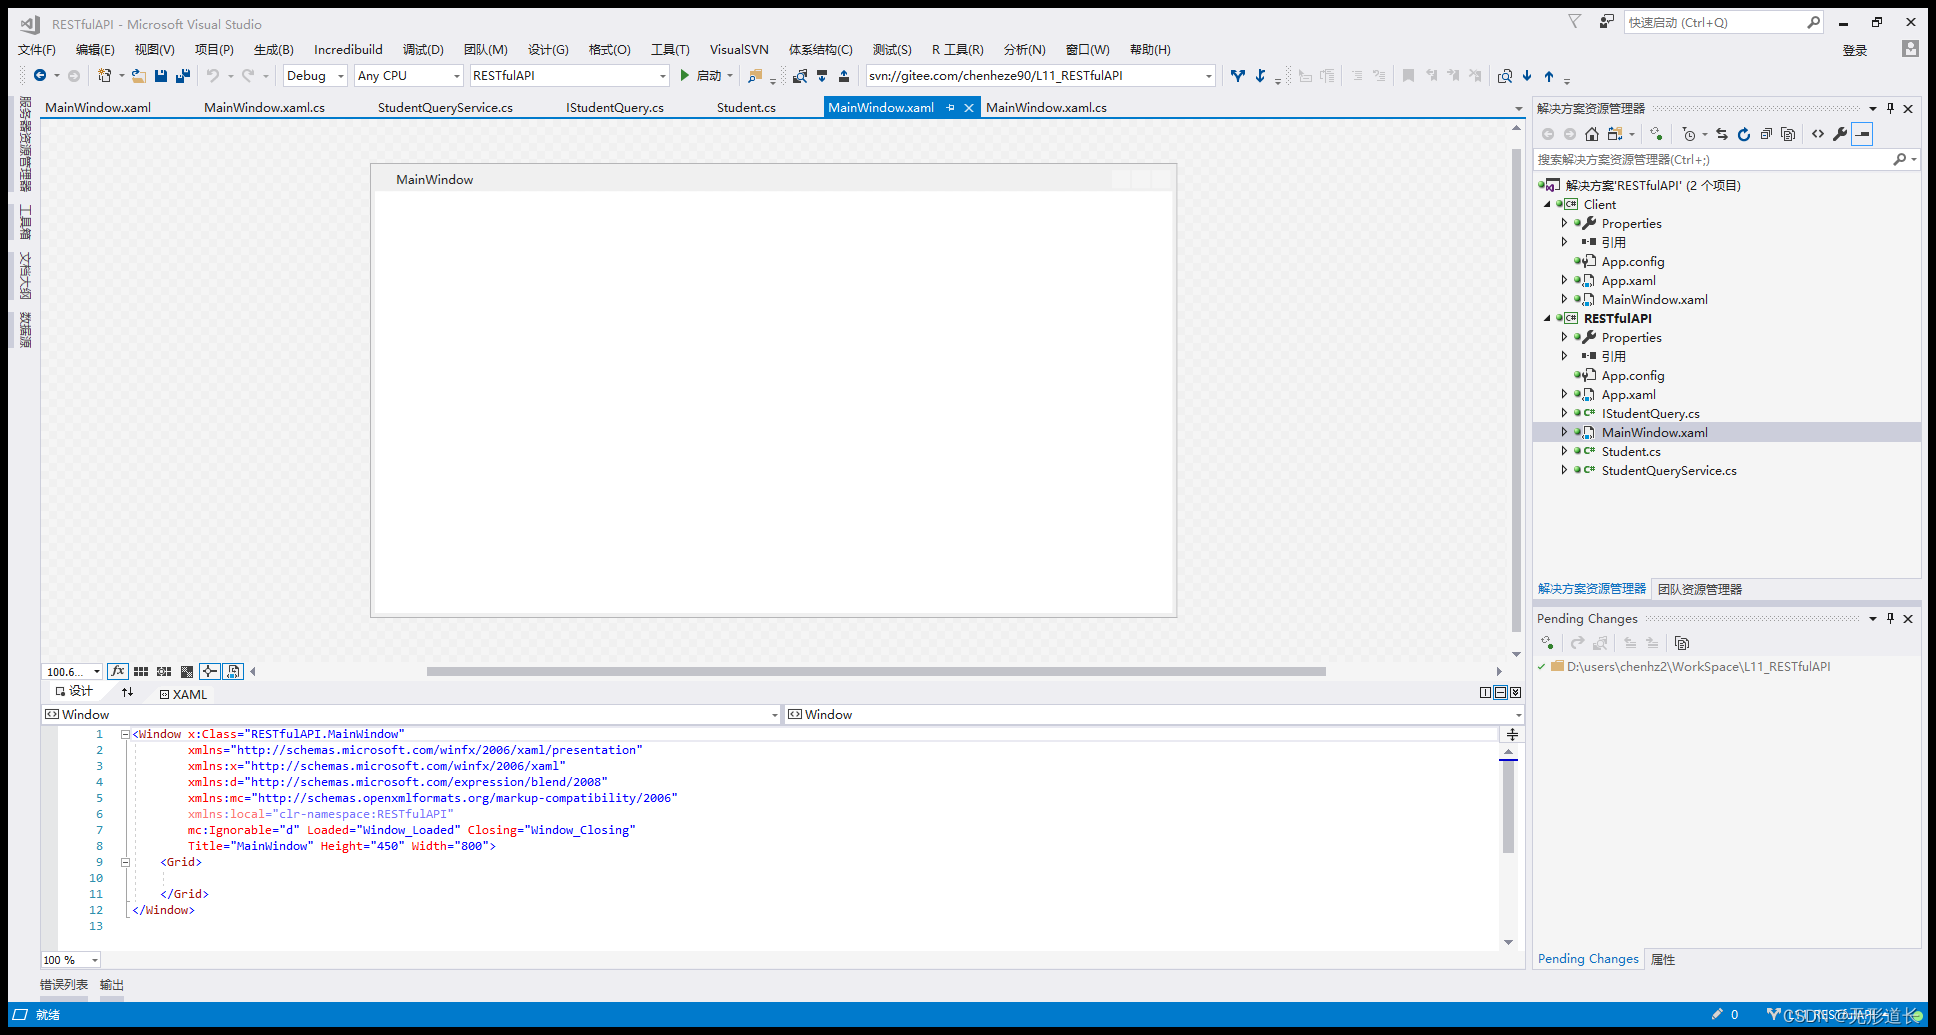Switch to the StudentQueryService.cs tab
The image size is (1936, 1035).
pyautogui.click(x=445, y=107)
